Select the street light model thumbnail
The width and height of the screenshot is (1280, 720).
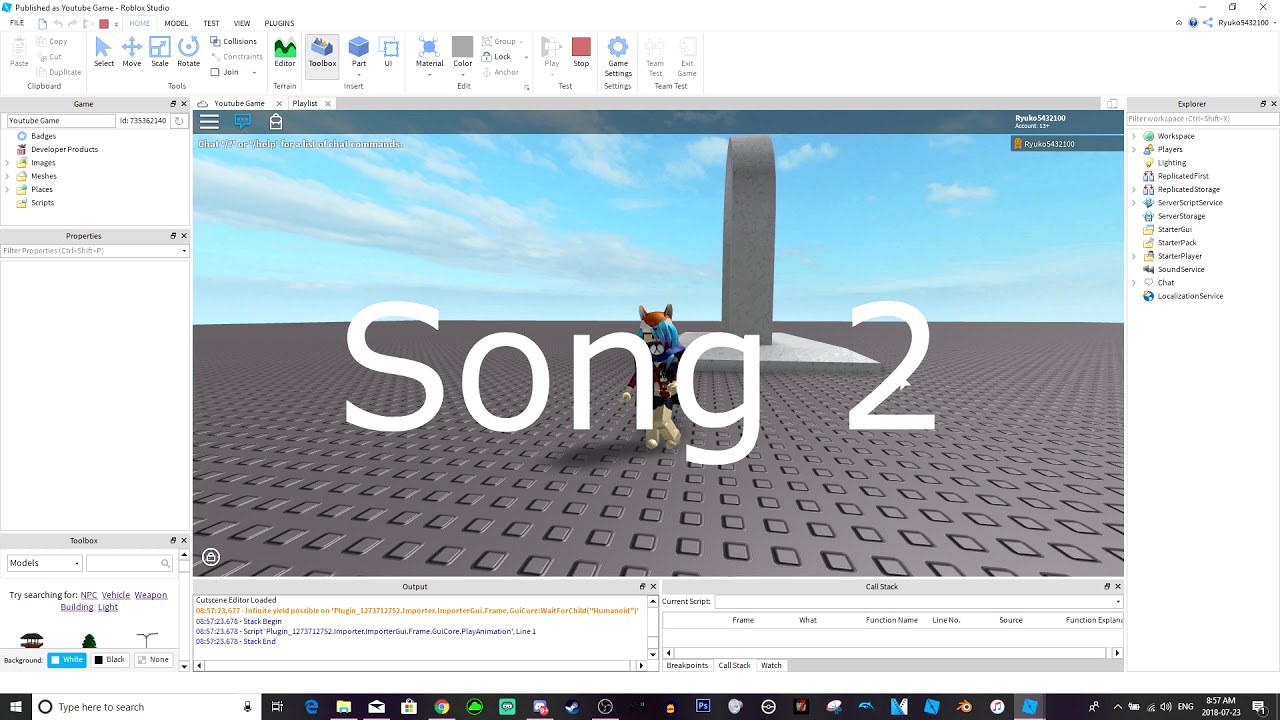[147, 640]
